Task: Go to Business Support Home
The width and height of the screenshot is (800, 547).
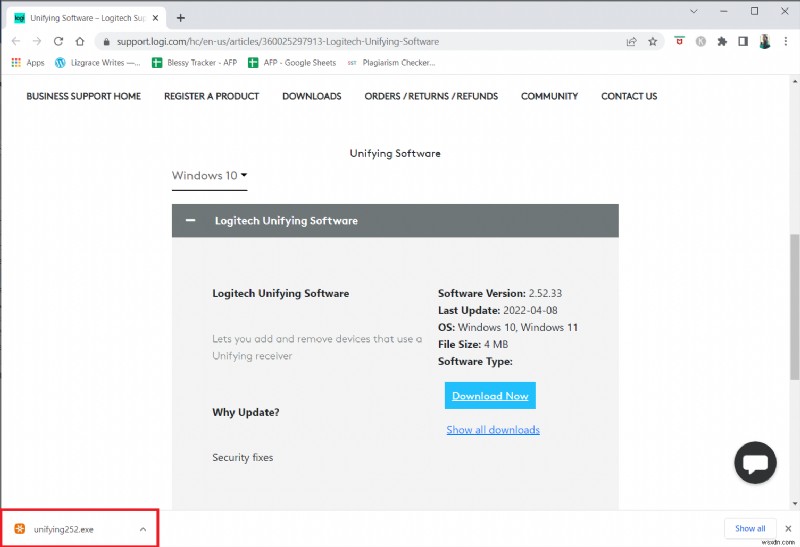Action: tap(84, 96)
